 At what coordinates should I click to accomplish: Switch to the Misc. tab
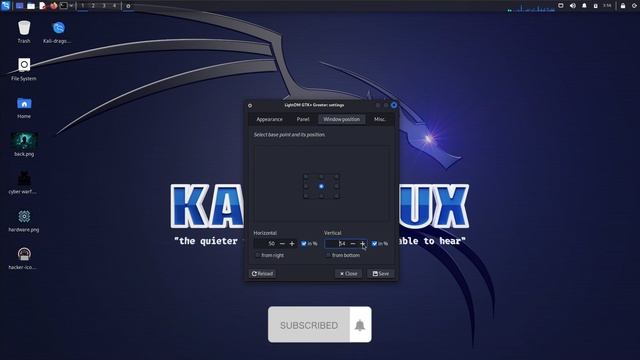[380, 119]
